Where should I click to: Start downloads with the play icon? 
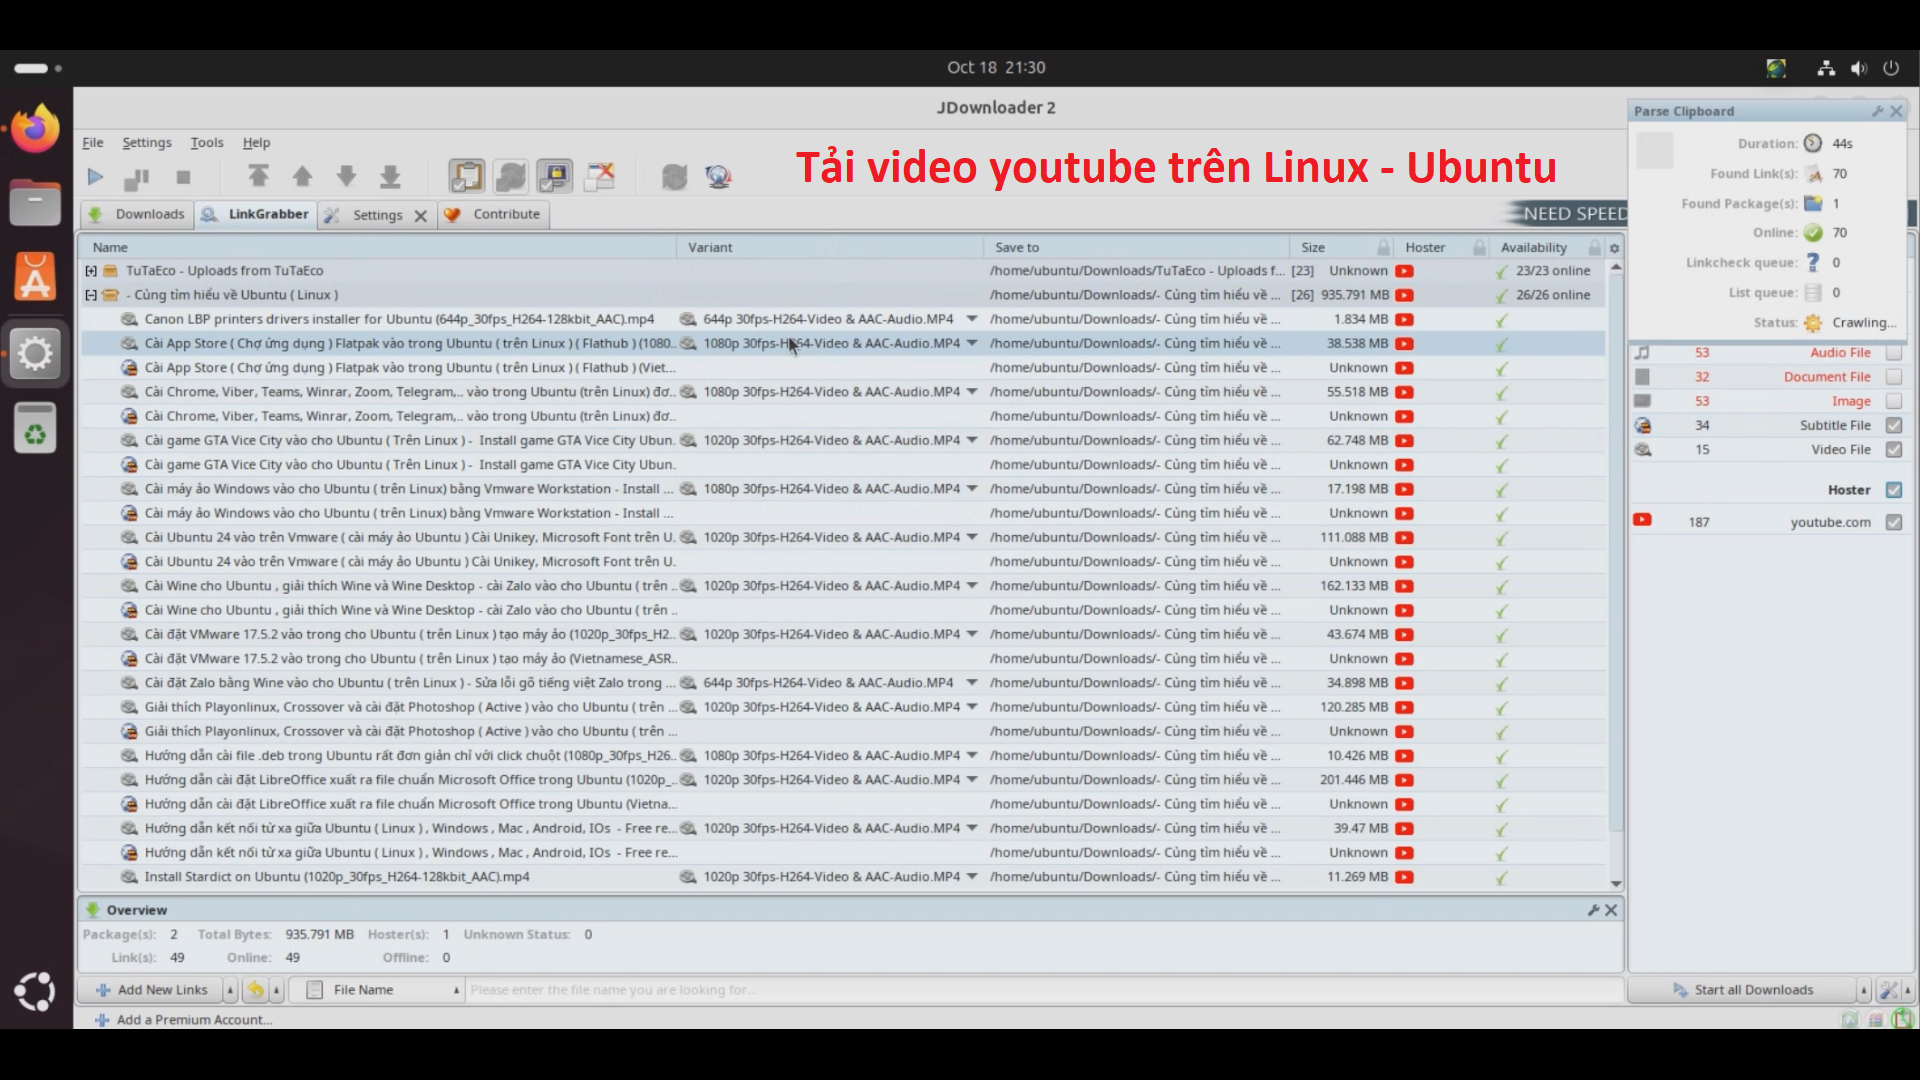coord(95,177)
